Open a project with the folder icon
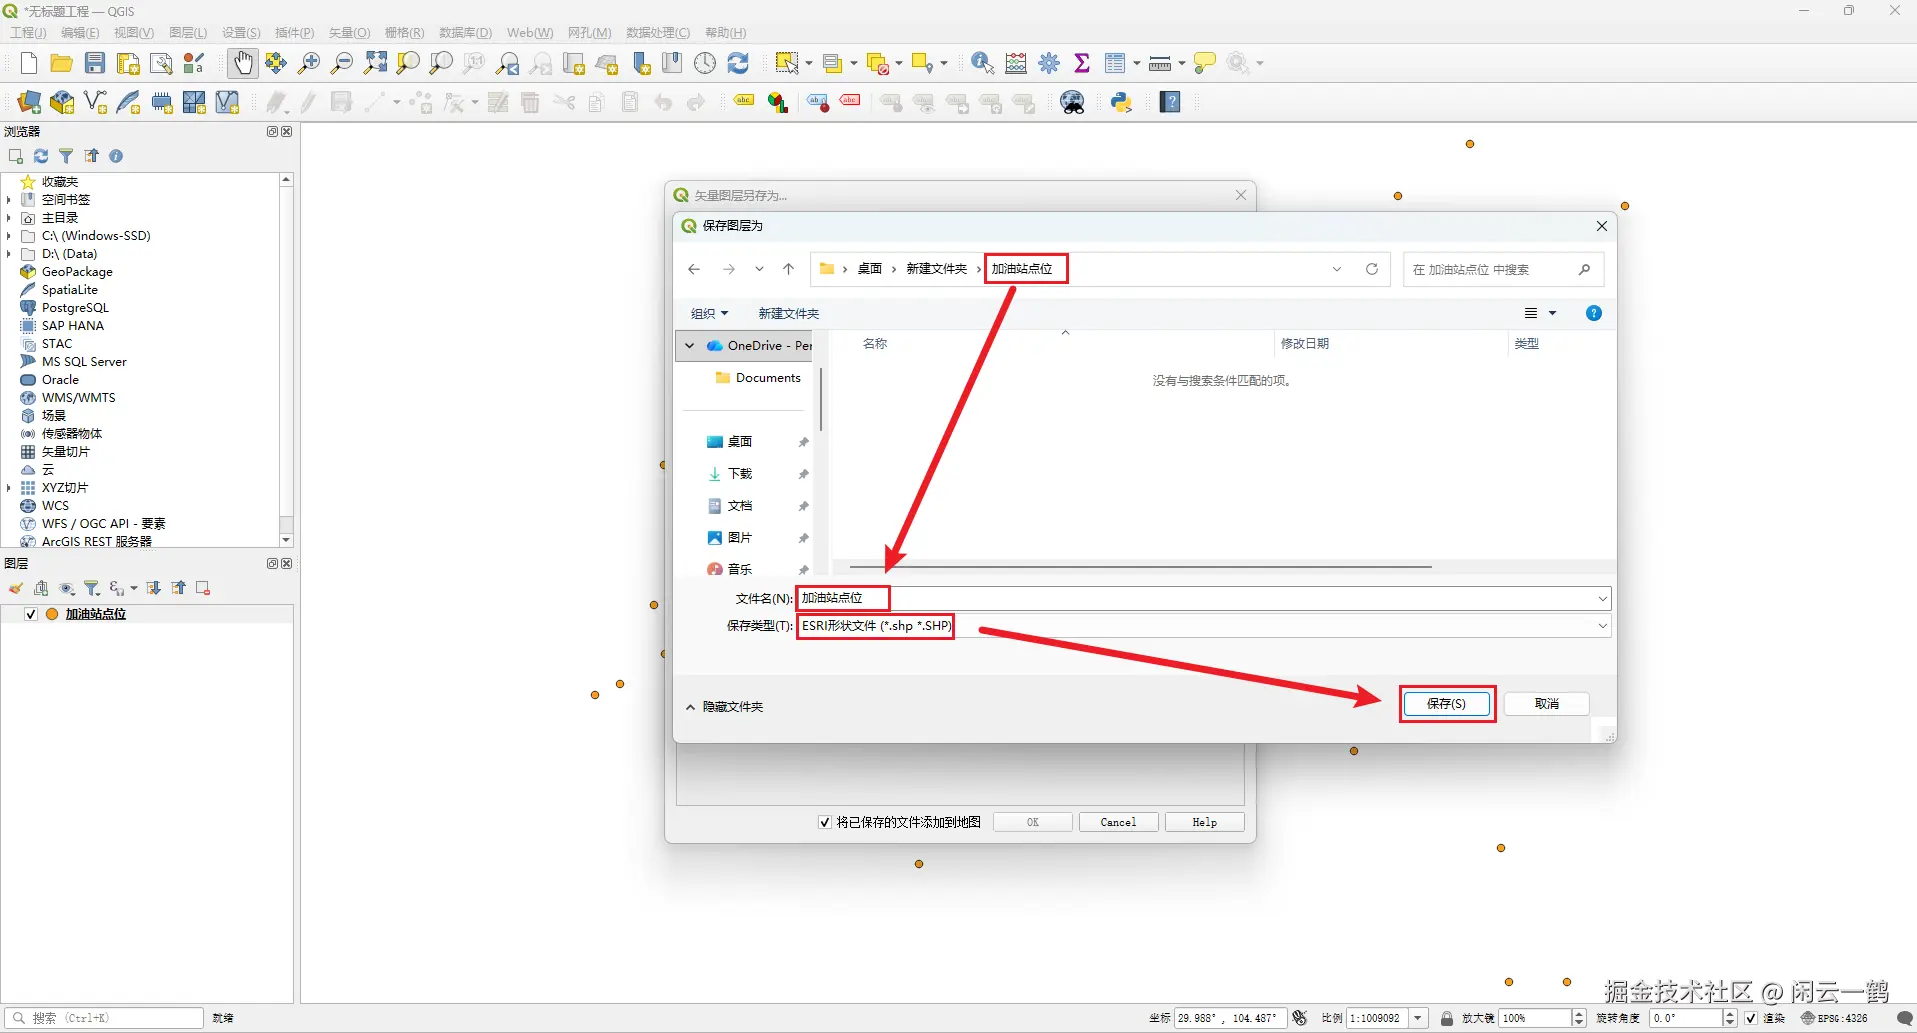Screen dimensions: 1917x1033 point(61,64)
